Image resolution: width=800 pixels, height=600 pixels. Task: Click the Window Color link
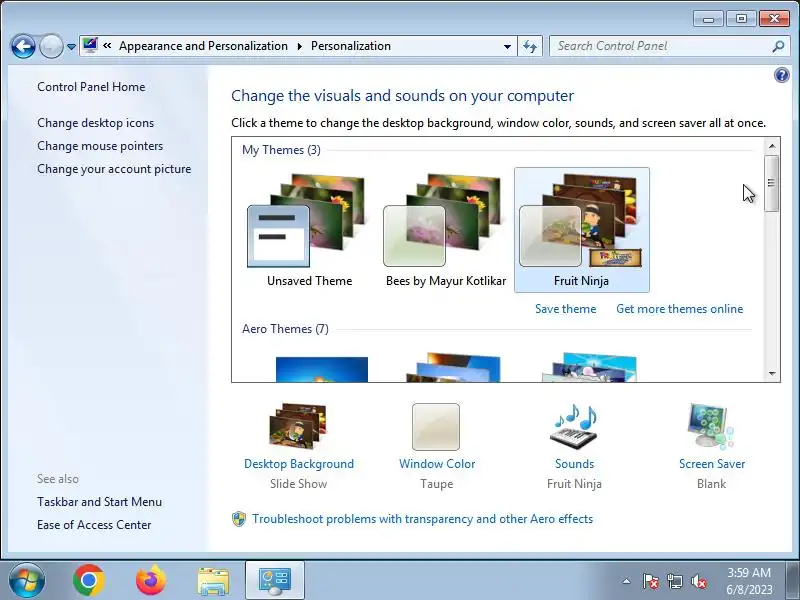tap(437, 464)
